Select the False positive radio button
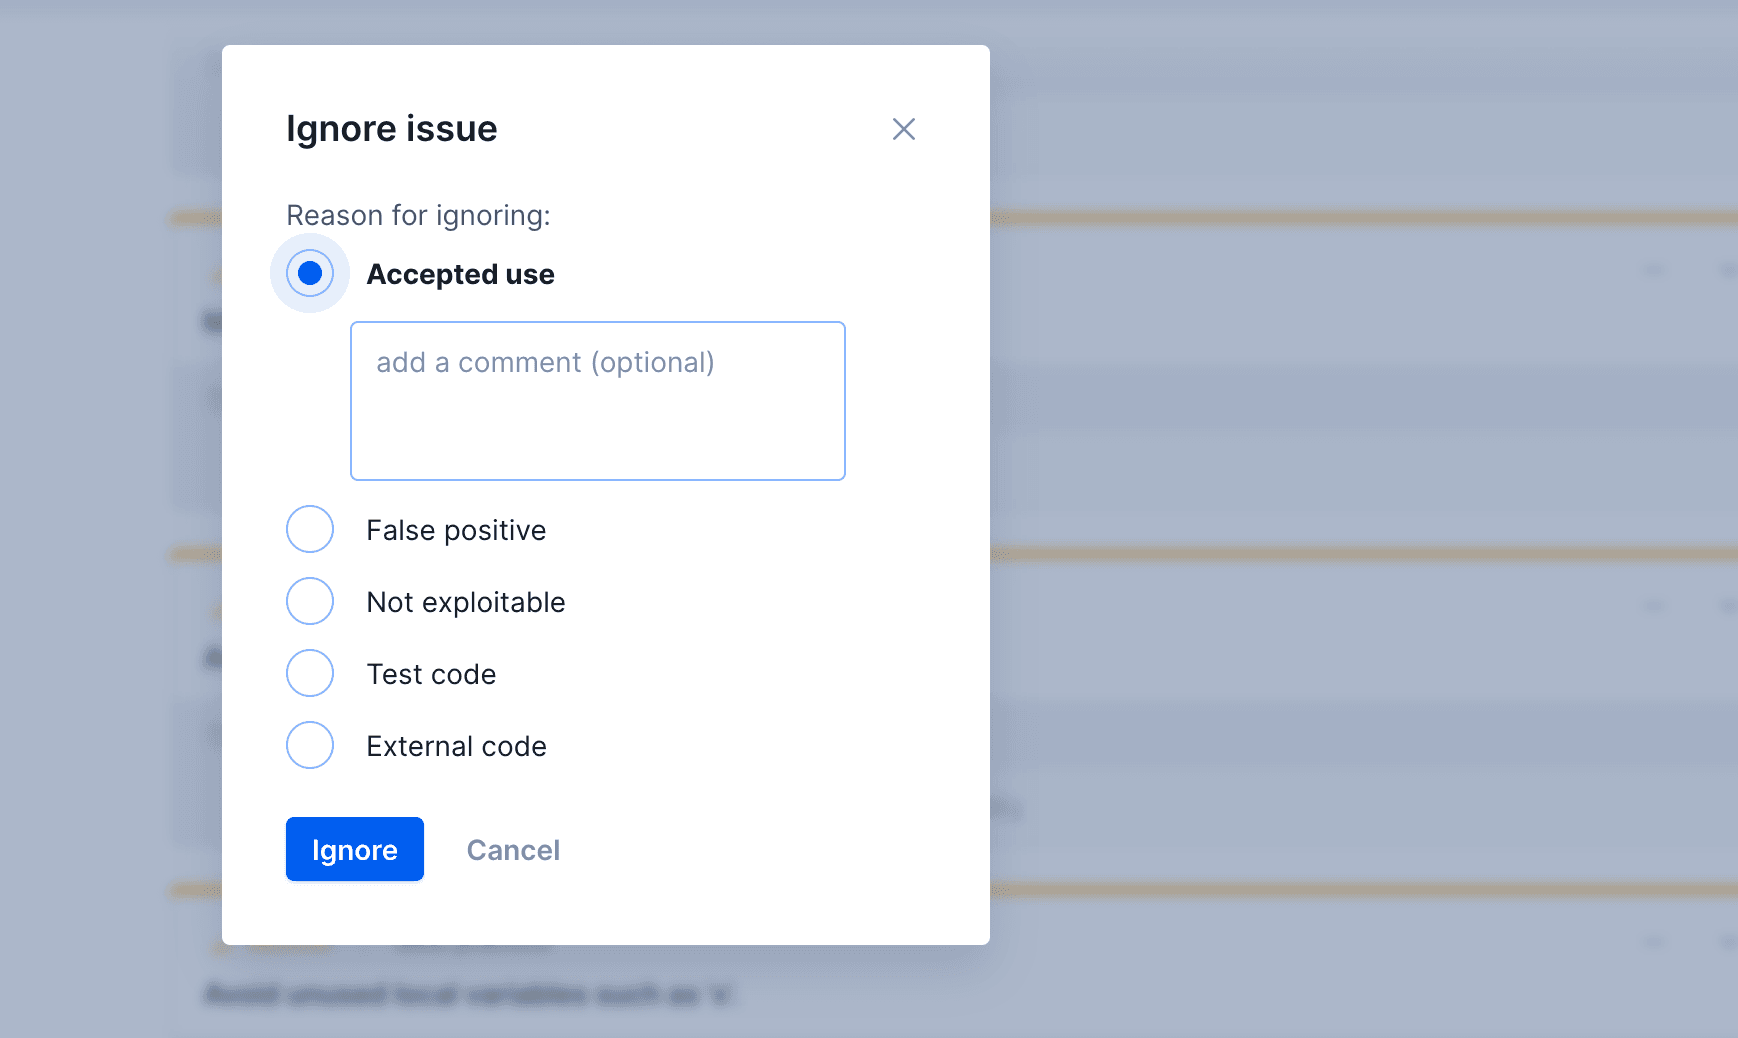Screen dimensions: 1738x1038 click(x=310, y=529)
